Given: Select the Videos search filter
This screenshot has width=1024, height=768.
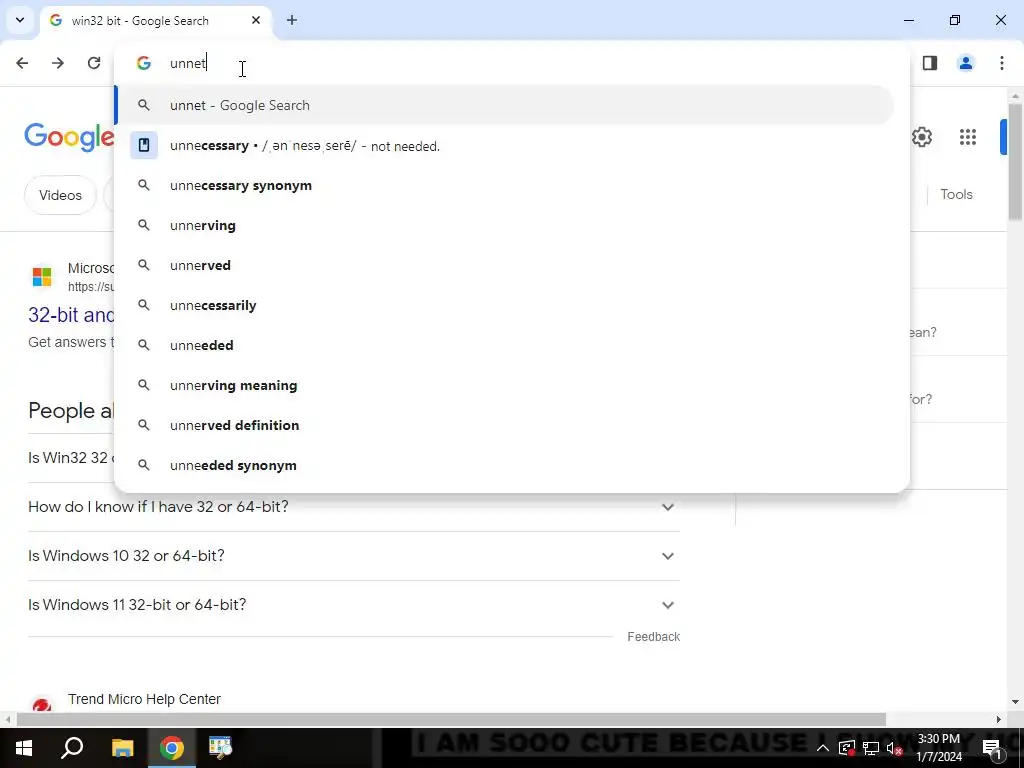Looking at the screenshot, I should point(60,195).
